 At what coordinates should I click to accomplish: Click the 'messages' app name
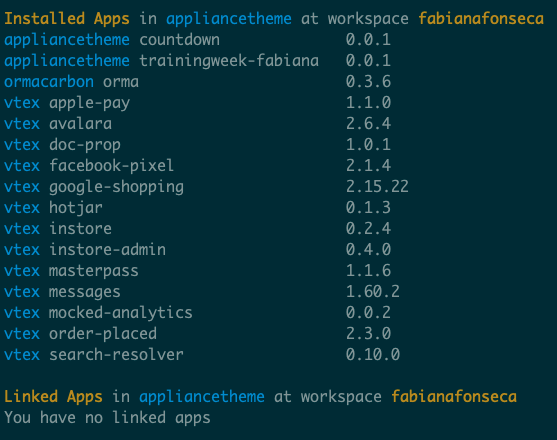tap(85, 292)
